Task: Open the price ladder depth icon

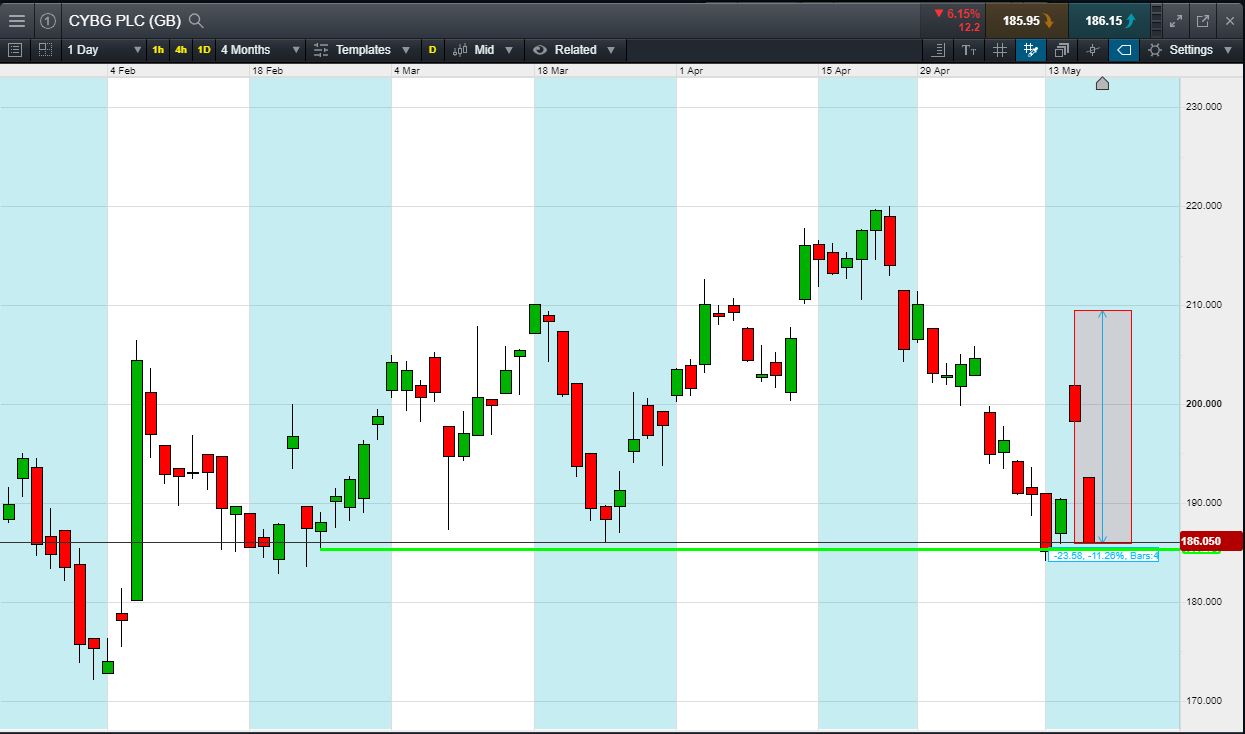Action: [1157, 20]
